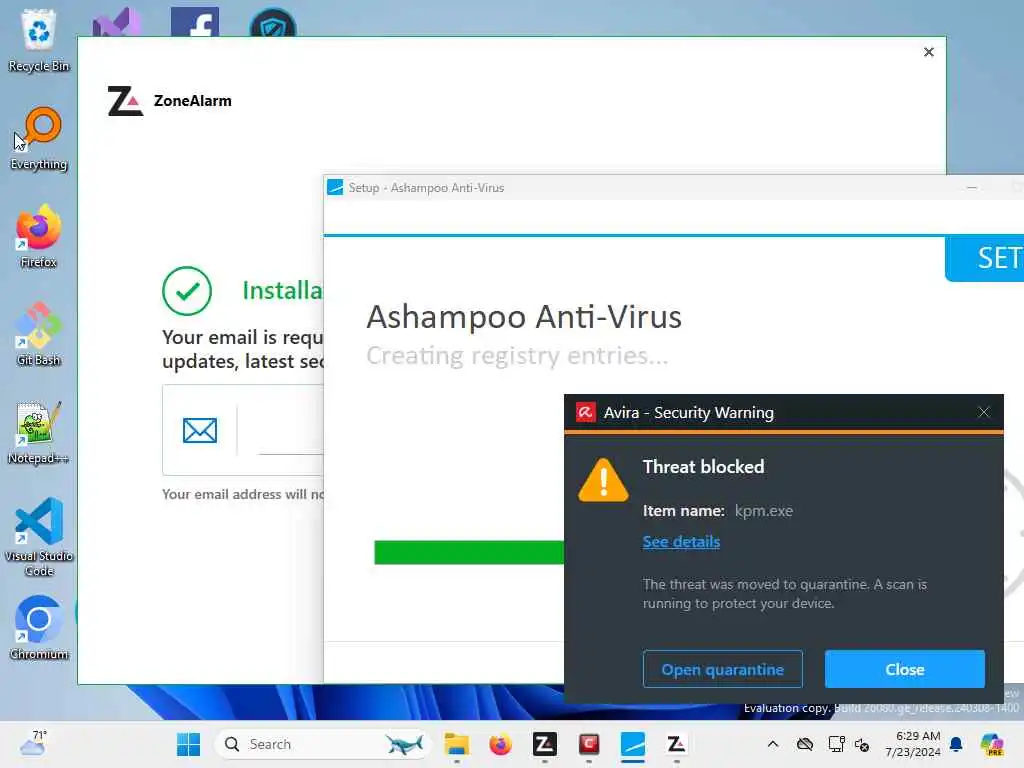Open Notepad++ desktop shortcut
This screenshot has width=1024, height=768.
pyautogui.click(x=39, y=432)
